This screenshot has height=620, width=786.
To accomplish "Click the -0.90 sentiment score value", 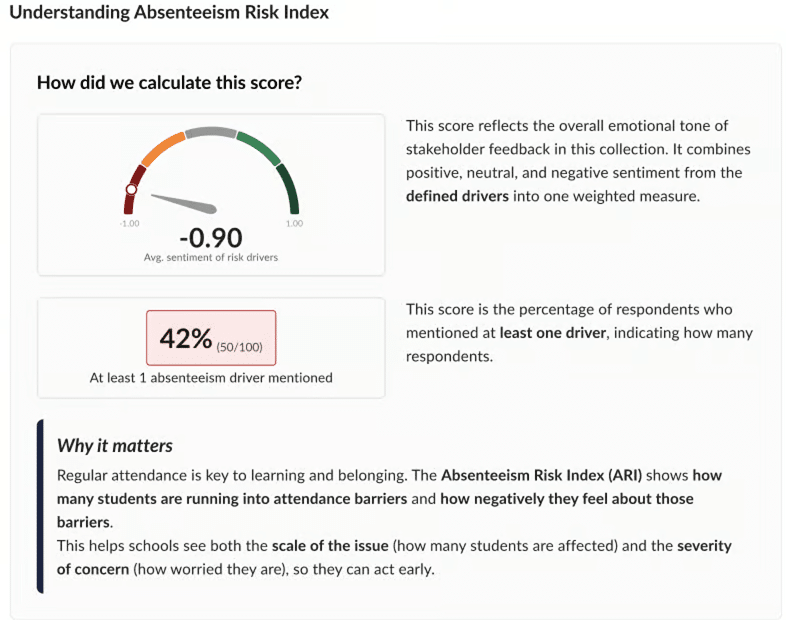I will [210, 238].
